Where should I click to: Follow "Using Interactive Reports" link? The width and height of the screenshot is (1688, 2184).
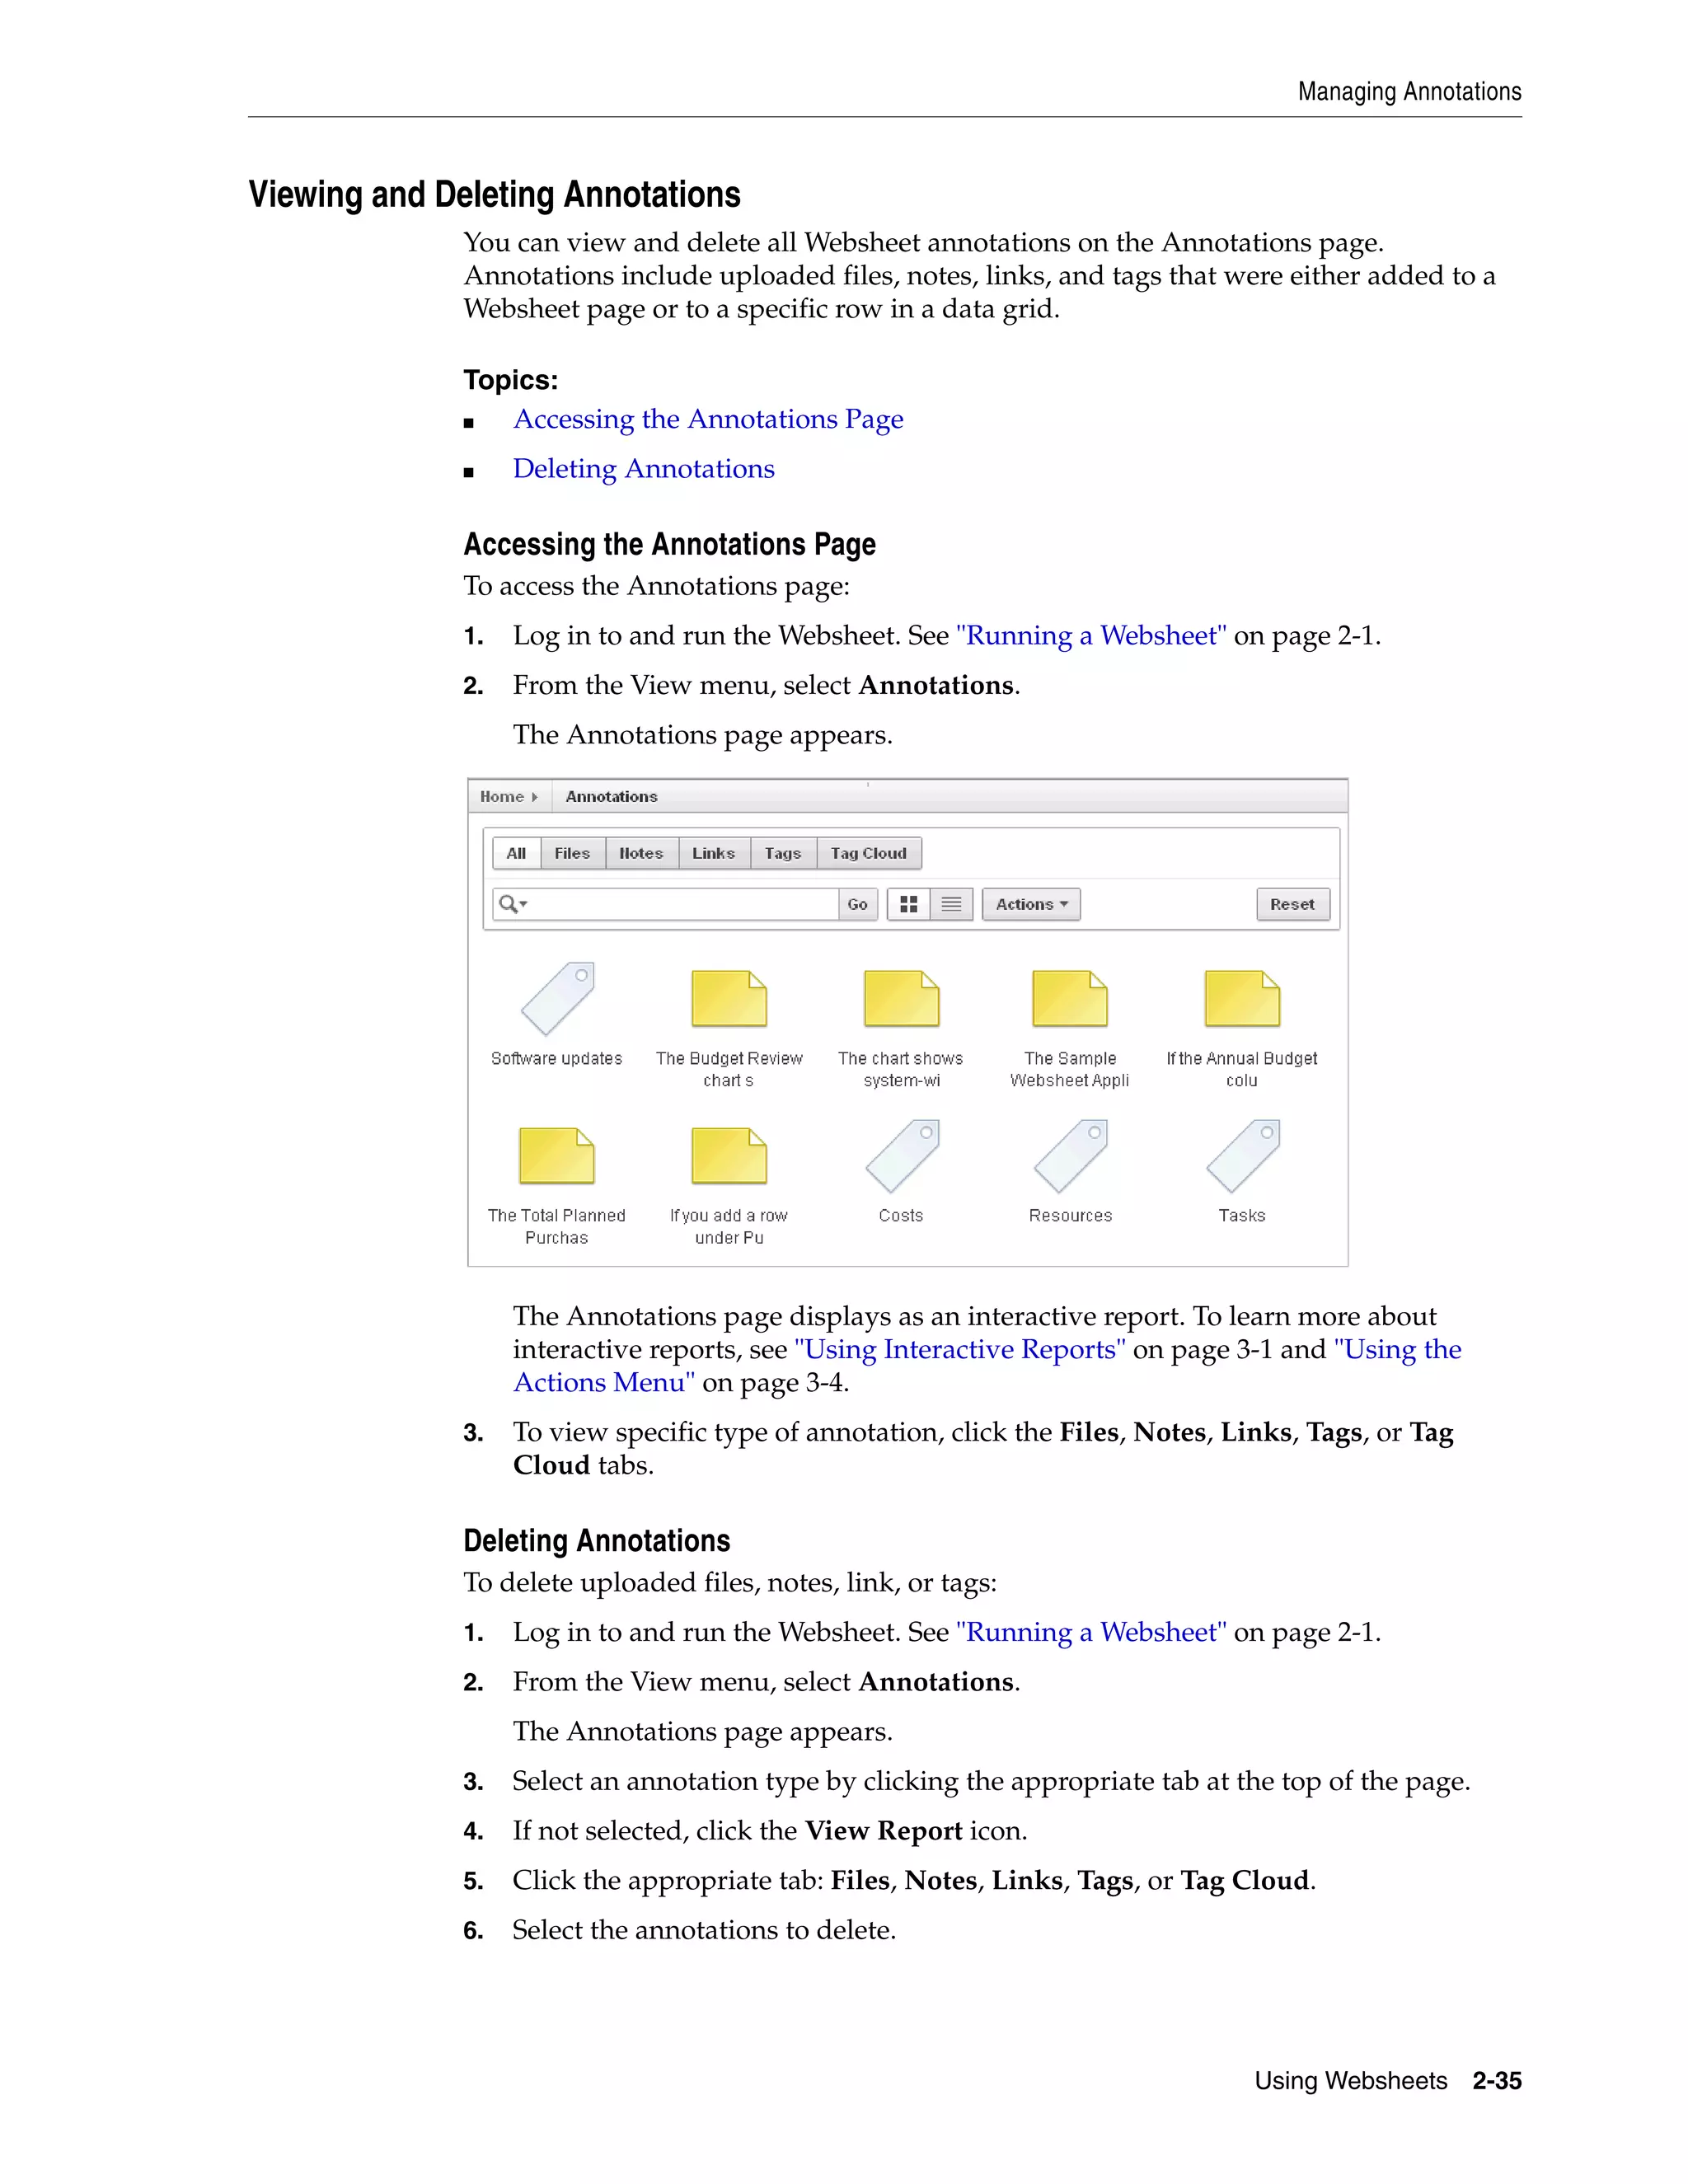coord(960,1350)
